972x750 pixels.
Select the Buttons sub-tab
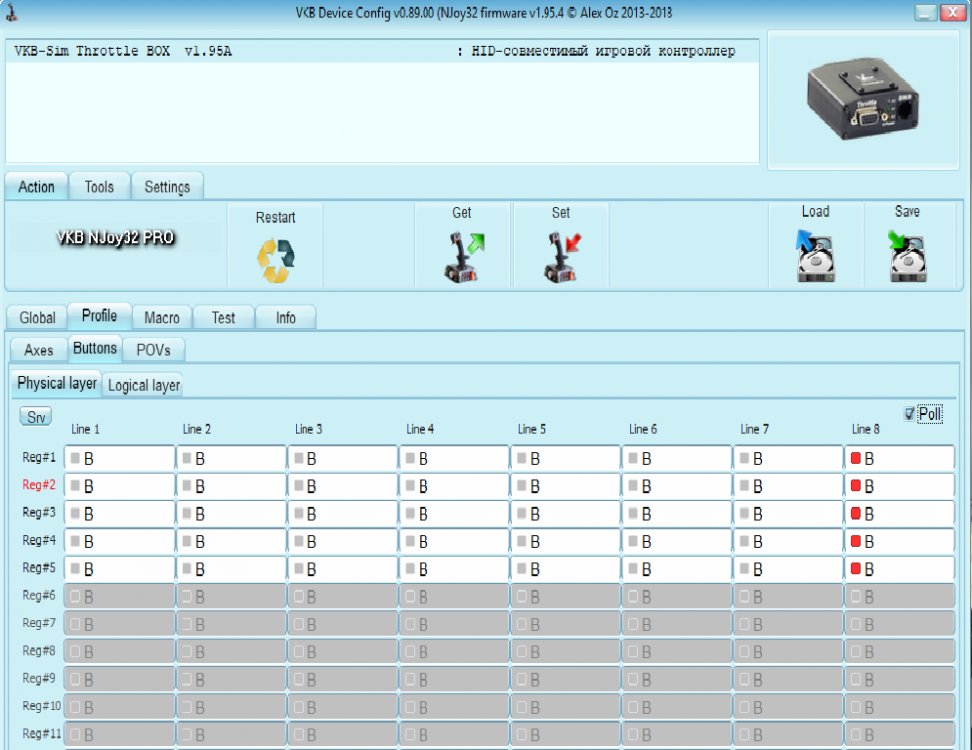95,348
